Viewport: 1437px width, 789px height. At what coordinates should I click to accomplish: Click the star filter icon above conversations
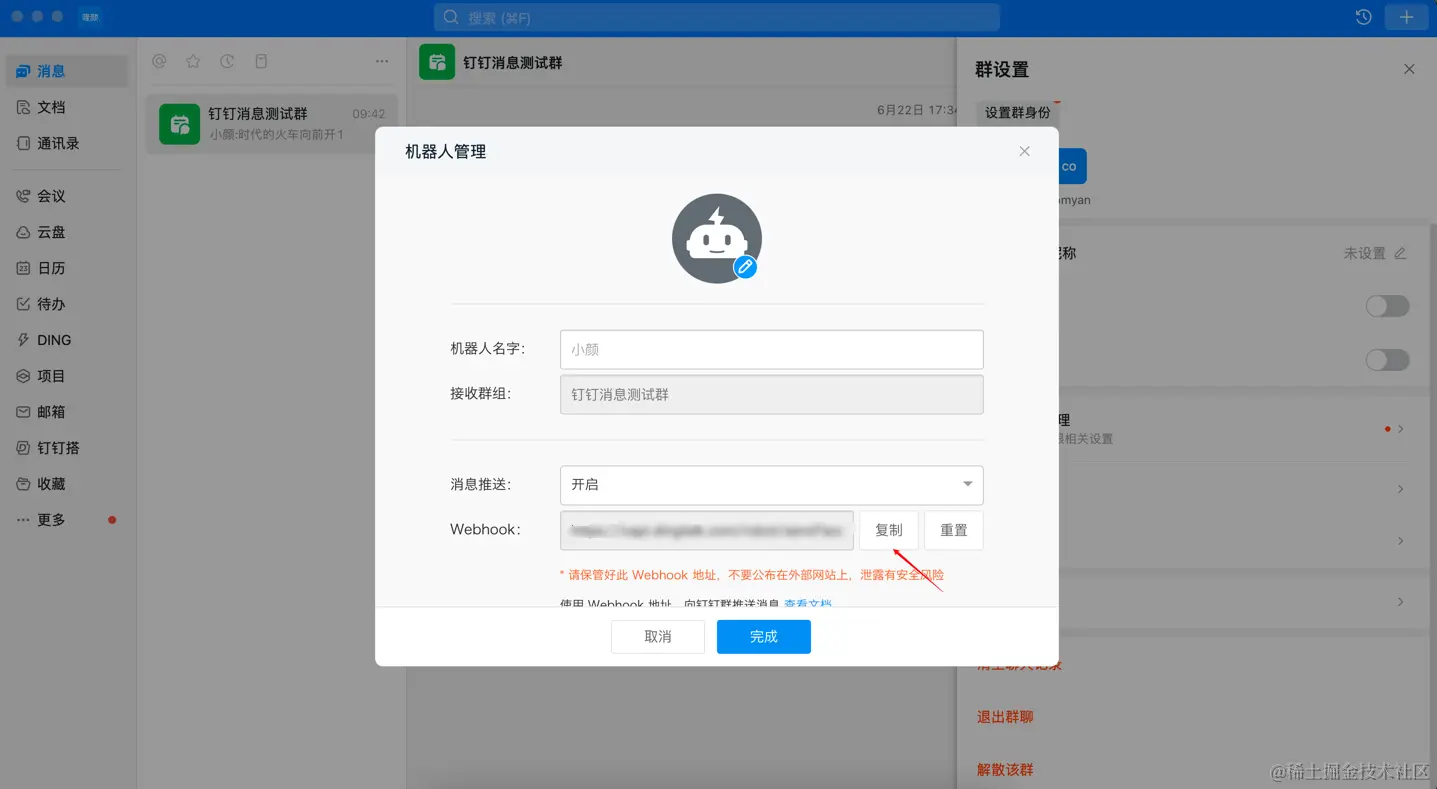[x=193, y=61]
